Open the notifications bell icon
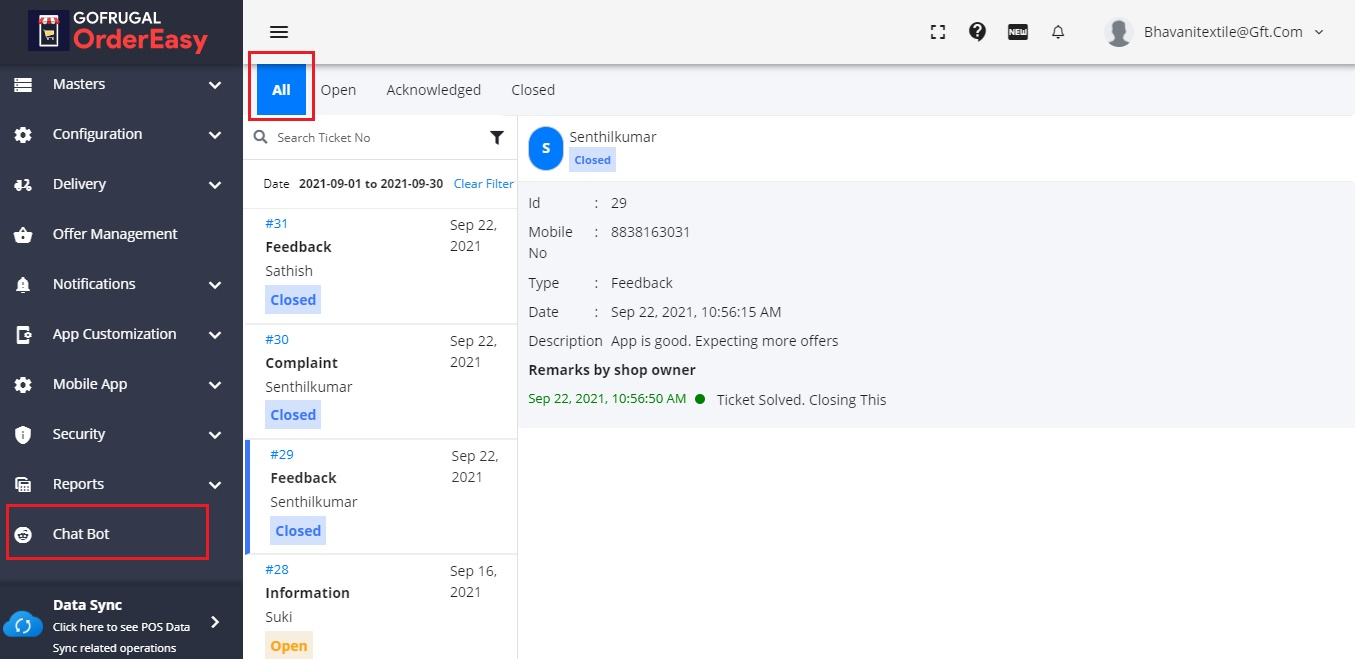 (1058, 32)
